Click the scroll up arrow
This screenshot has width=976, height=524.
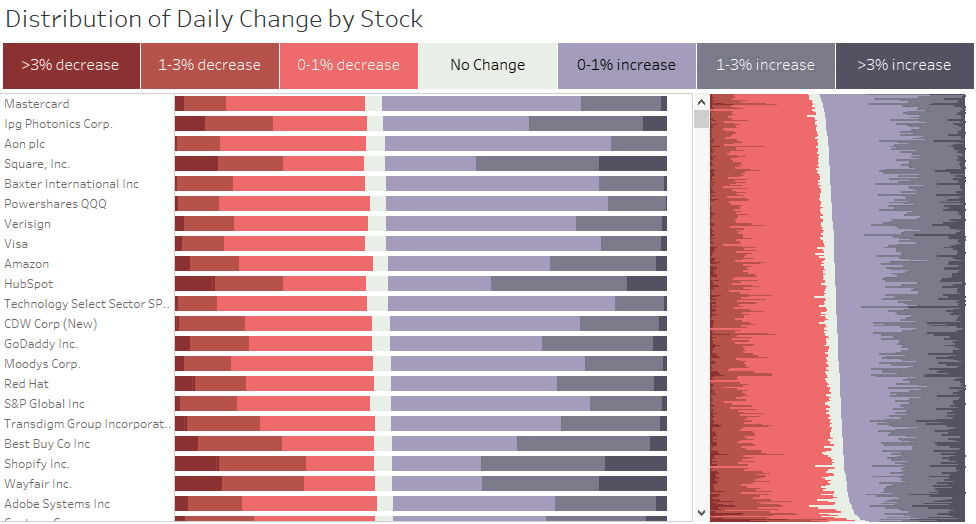pyautogui.click(x=702, y=102)
